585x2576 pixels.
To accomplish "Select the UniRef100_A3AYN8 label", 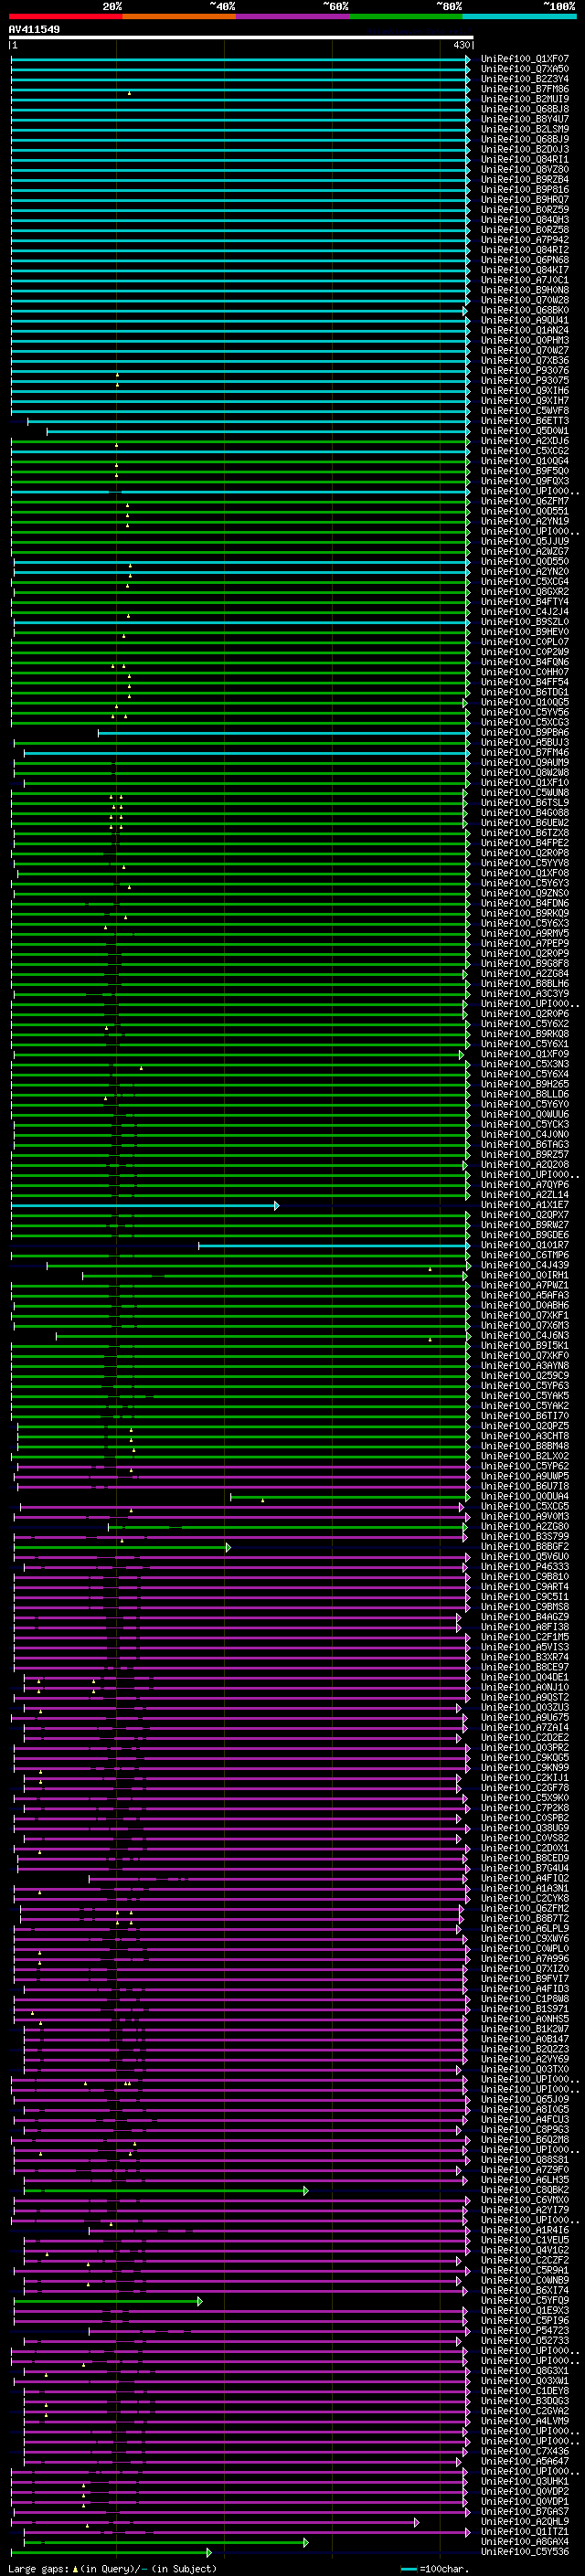I will click(524, 1366).
